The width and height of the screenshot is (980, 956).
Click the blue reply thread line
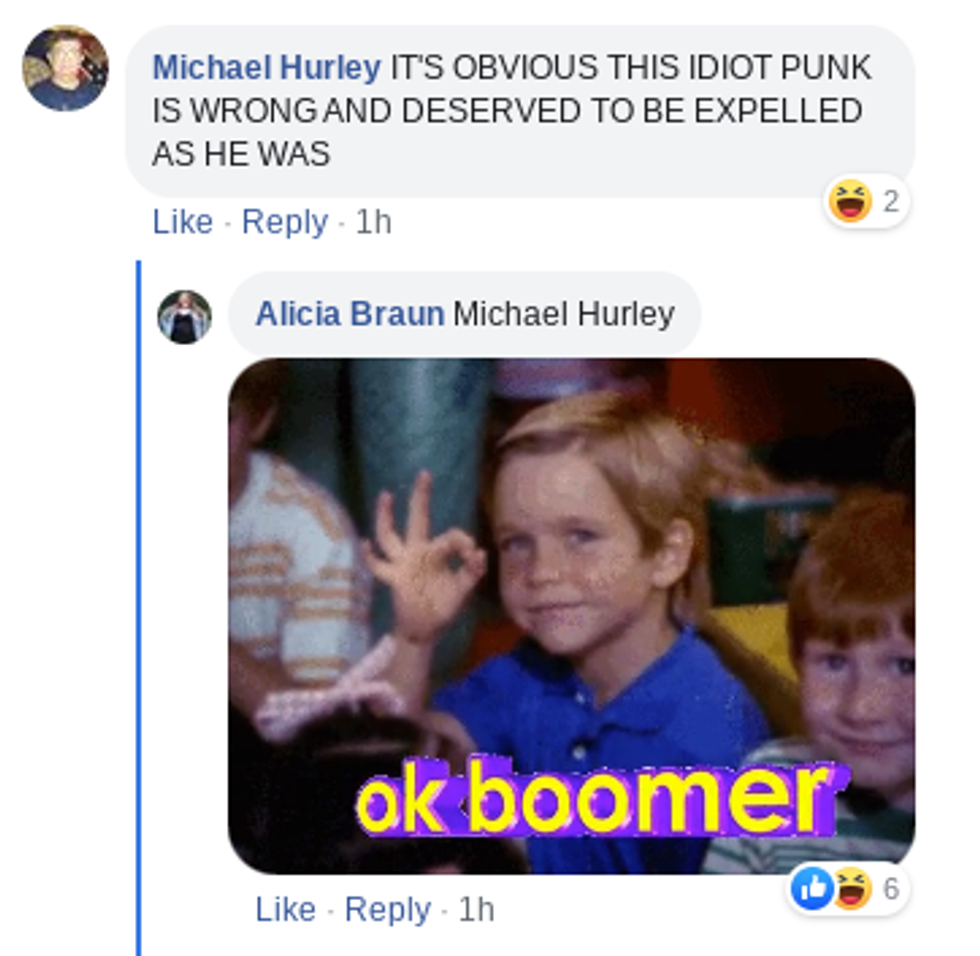139,607
